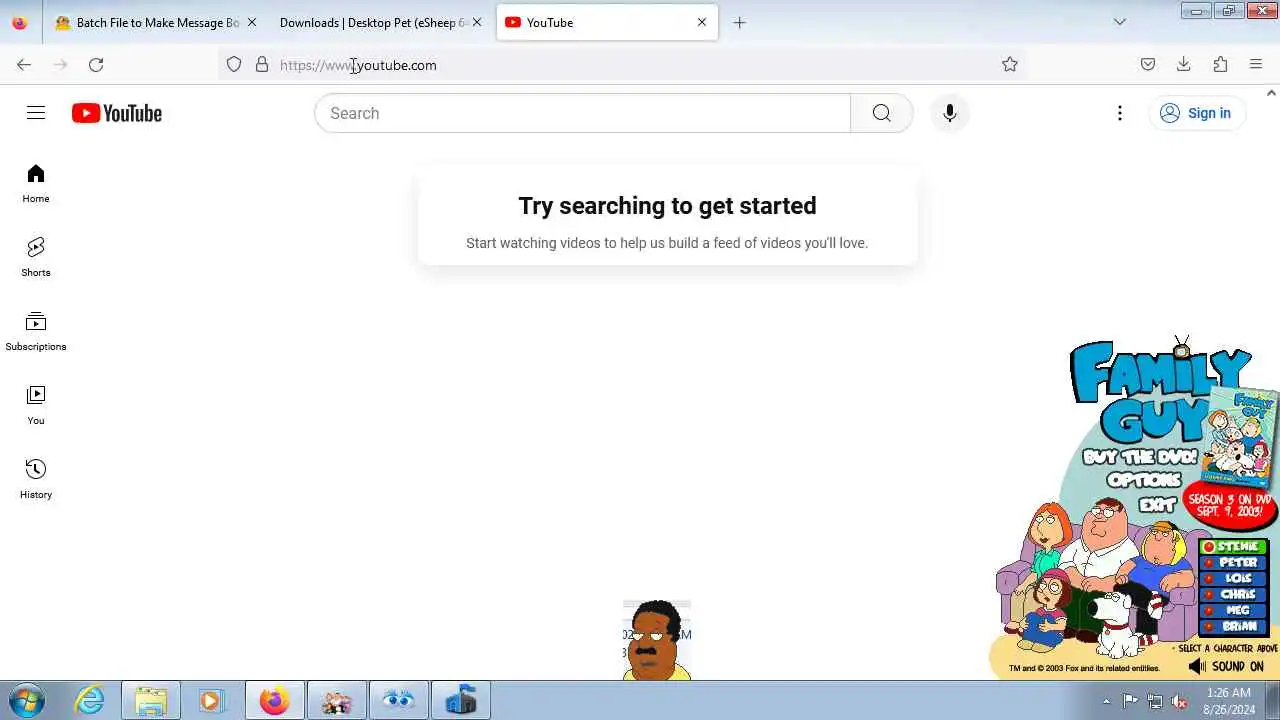
Task: Click the muted volume tray icon
Action: pos(1180,701)
